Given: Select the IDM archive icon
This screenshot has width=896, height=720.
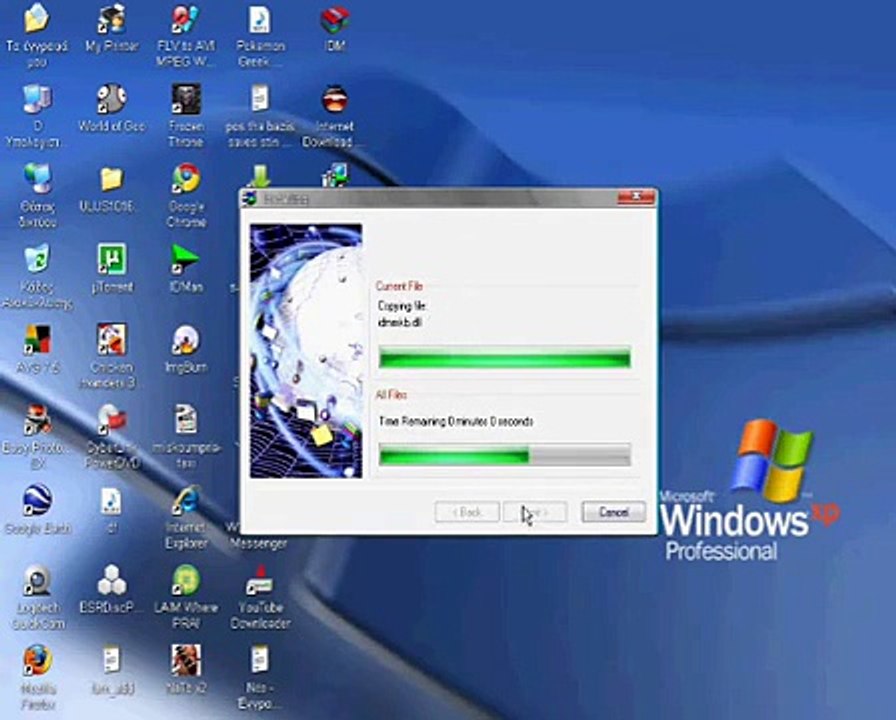Looking at the screenshot, I should pos(334,18).
